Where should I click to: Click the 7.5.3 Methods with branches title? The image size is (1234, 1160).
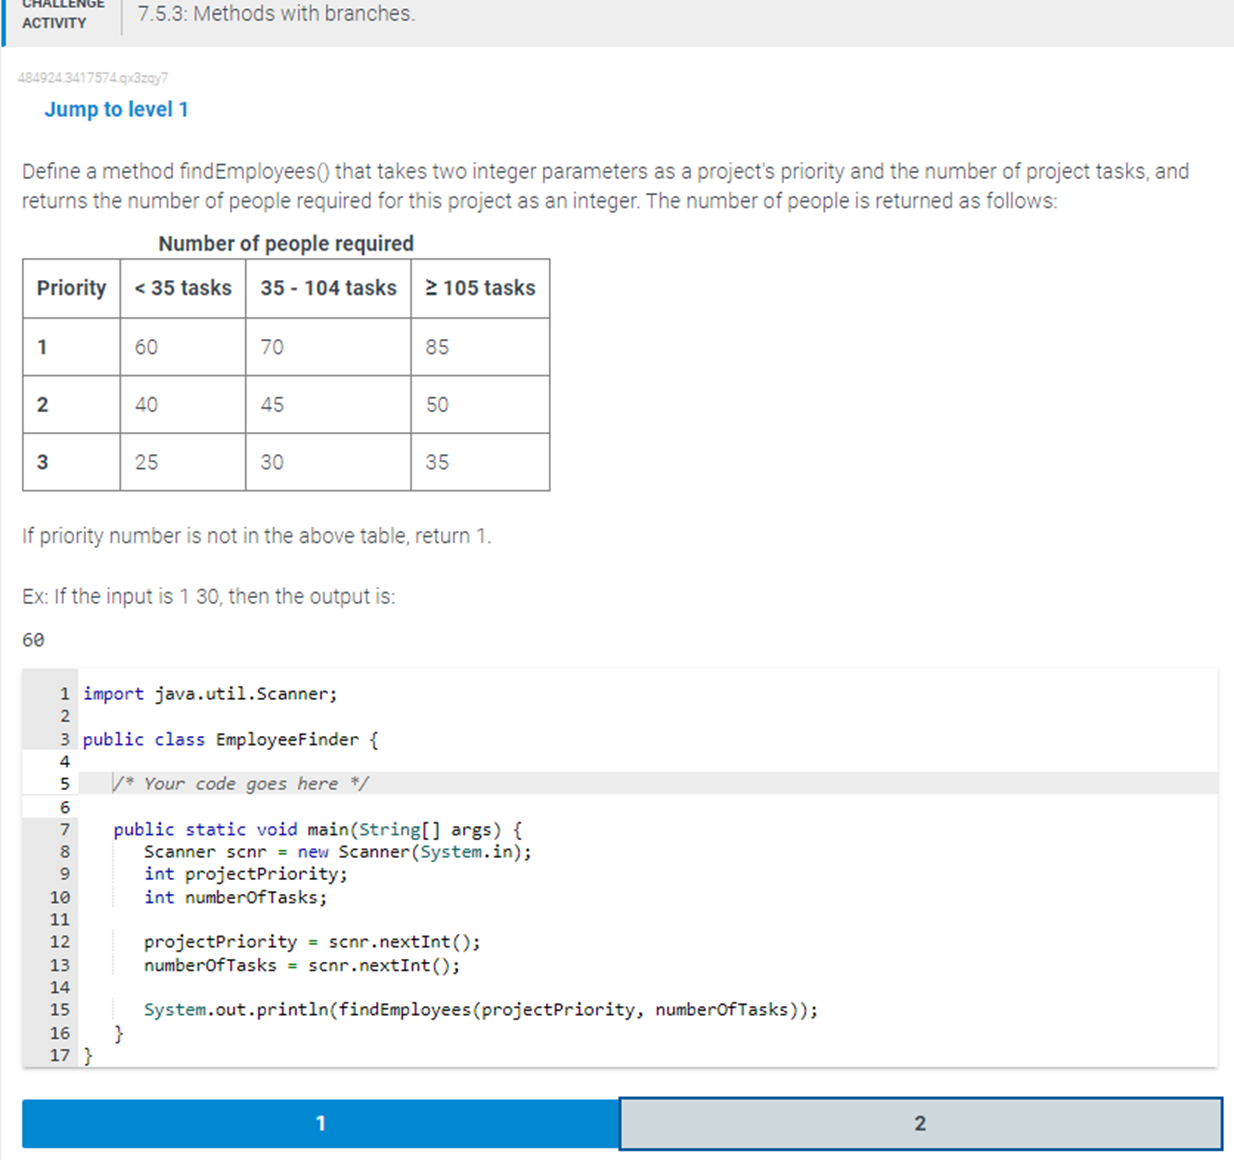pyautogui.click(x=276, y=14)
